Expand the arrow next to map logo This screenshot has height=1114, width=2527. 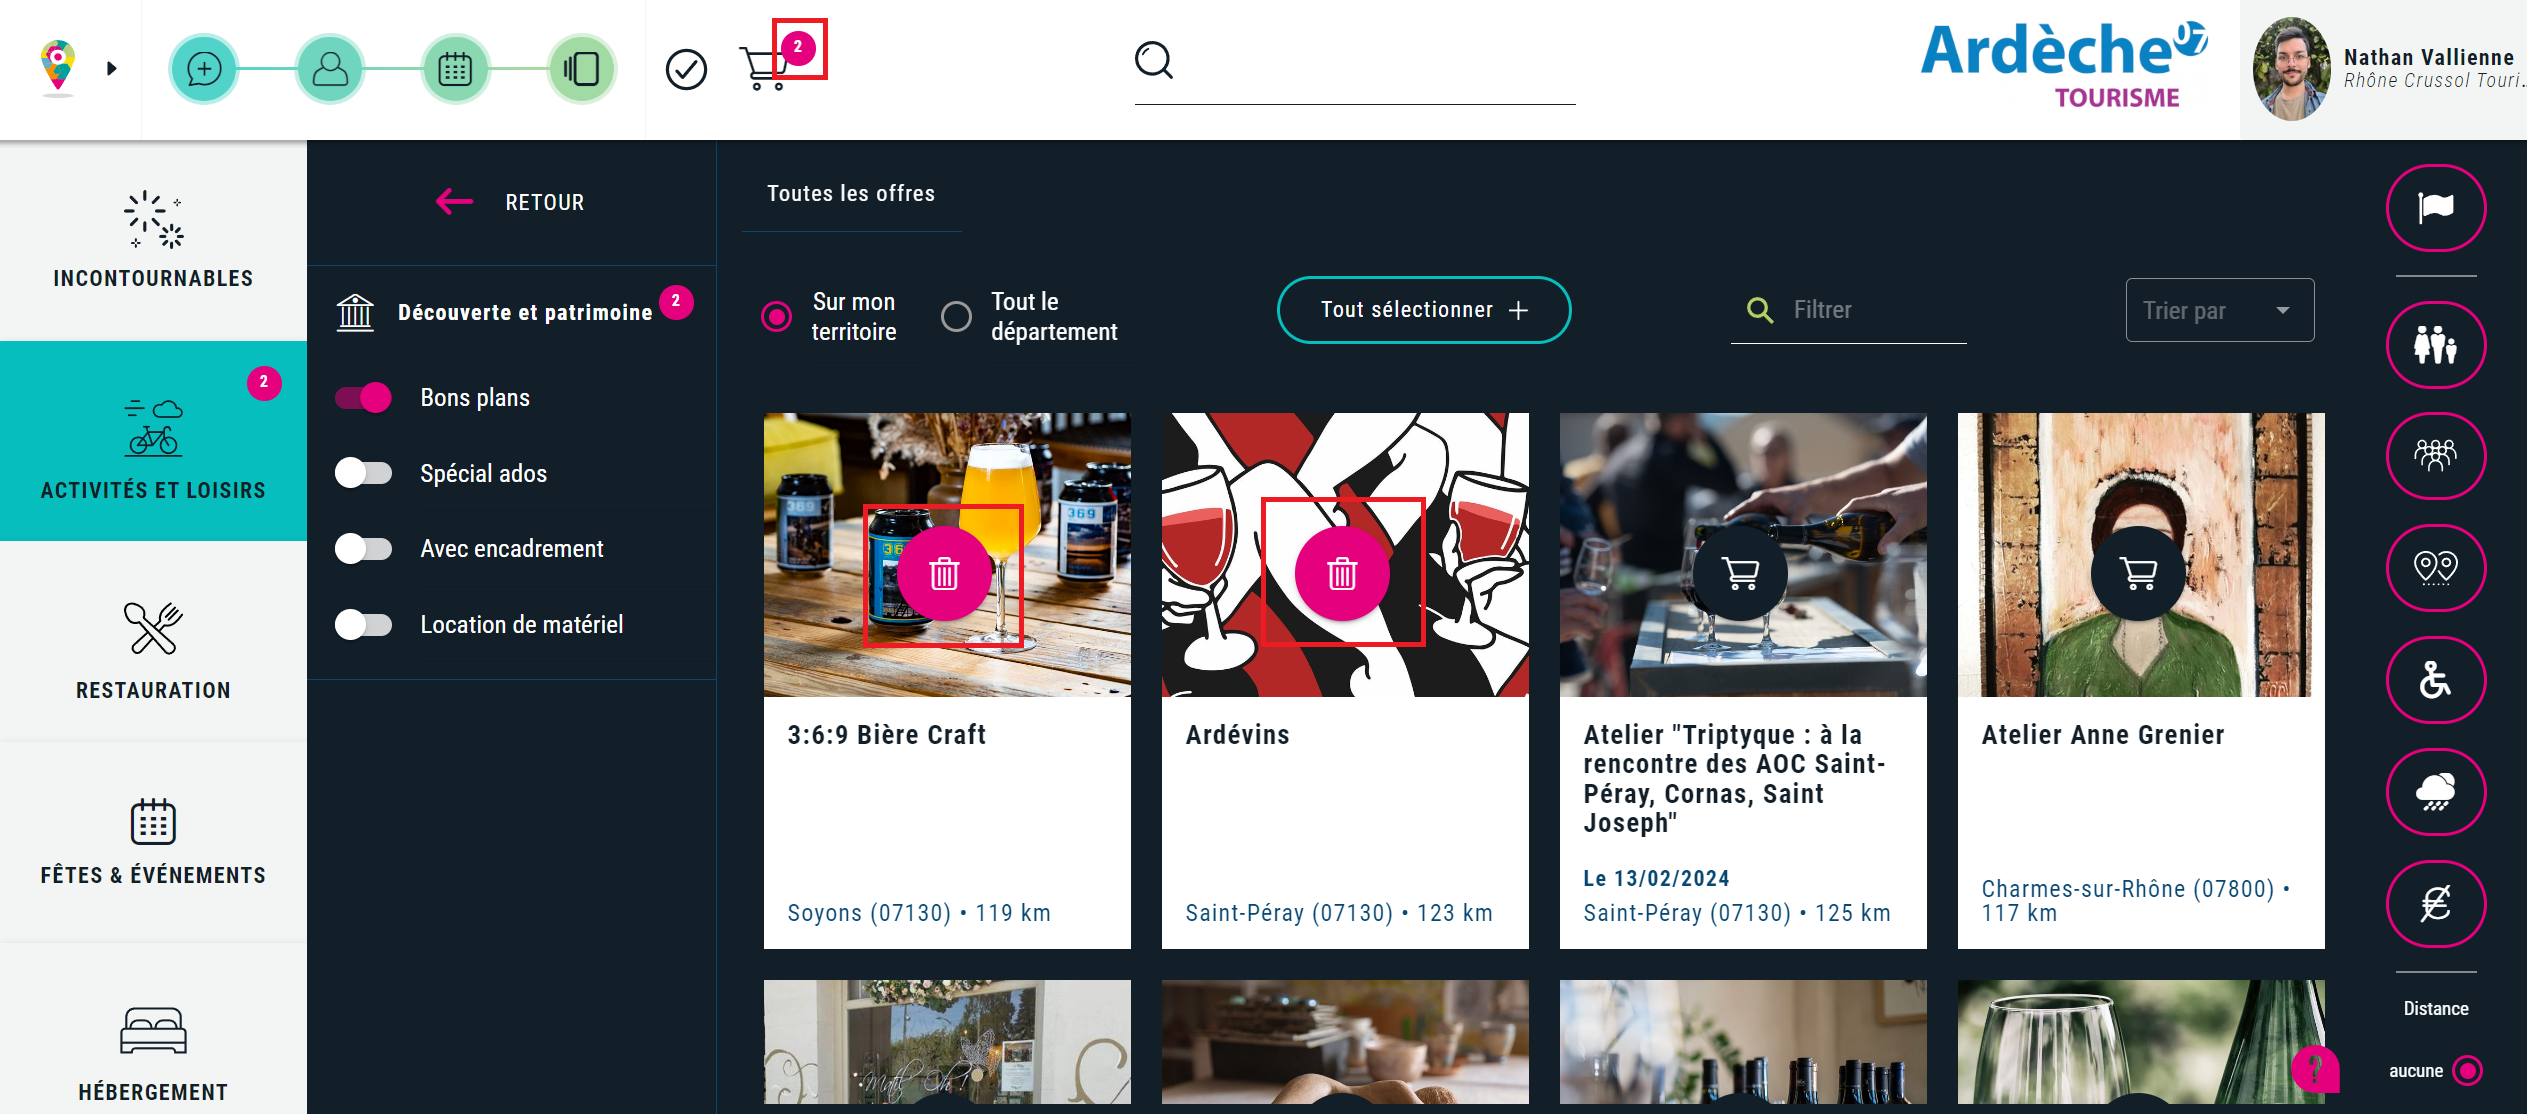112,68
